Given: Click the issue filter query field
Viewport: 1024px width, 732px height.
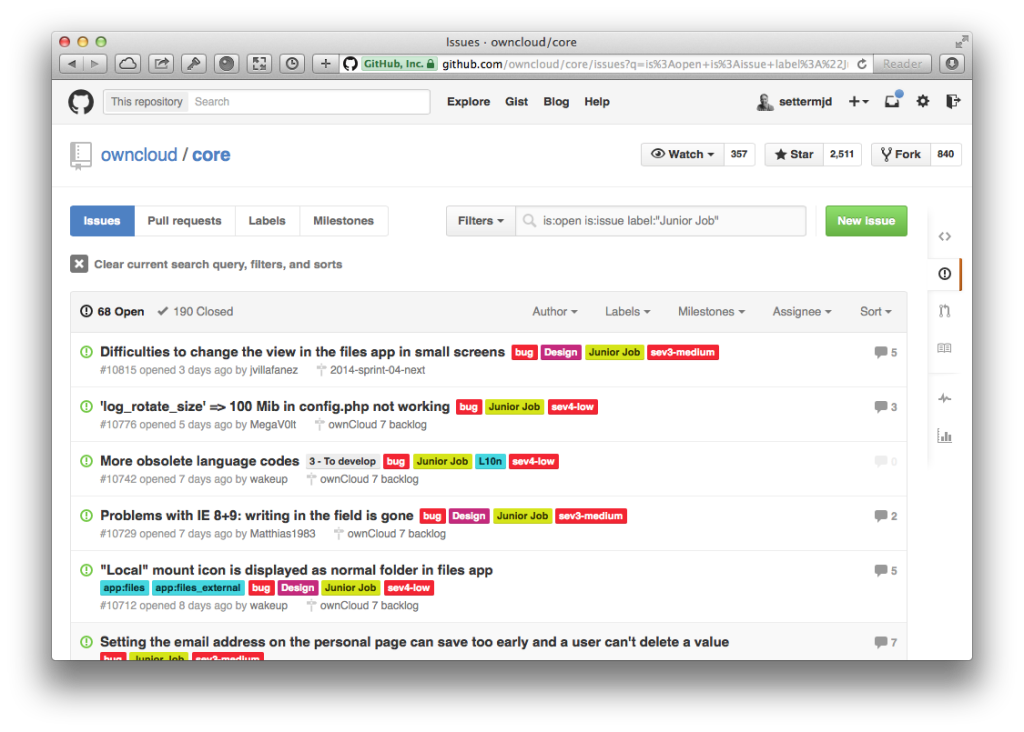Looking at the screenshot, I should pos(661,221).
